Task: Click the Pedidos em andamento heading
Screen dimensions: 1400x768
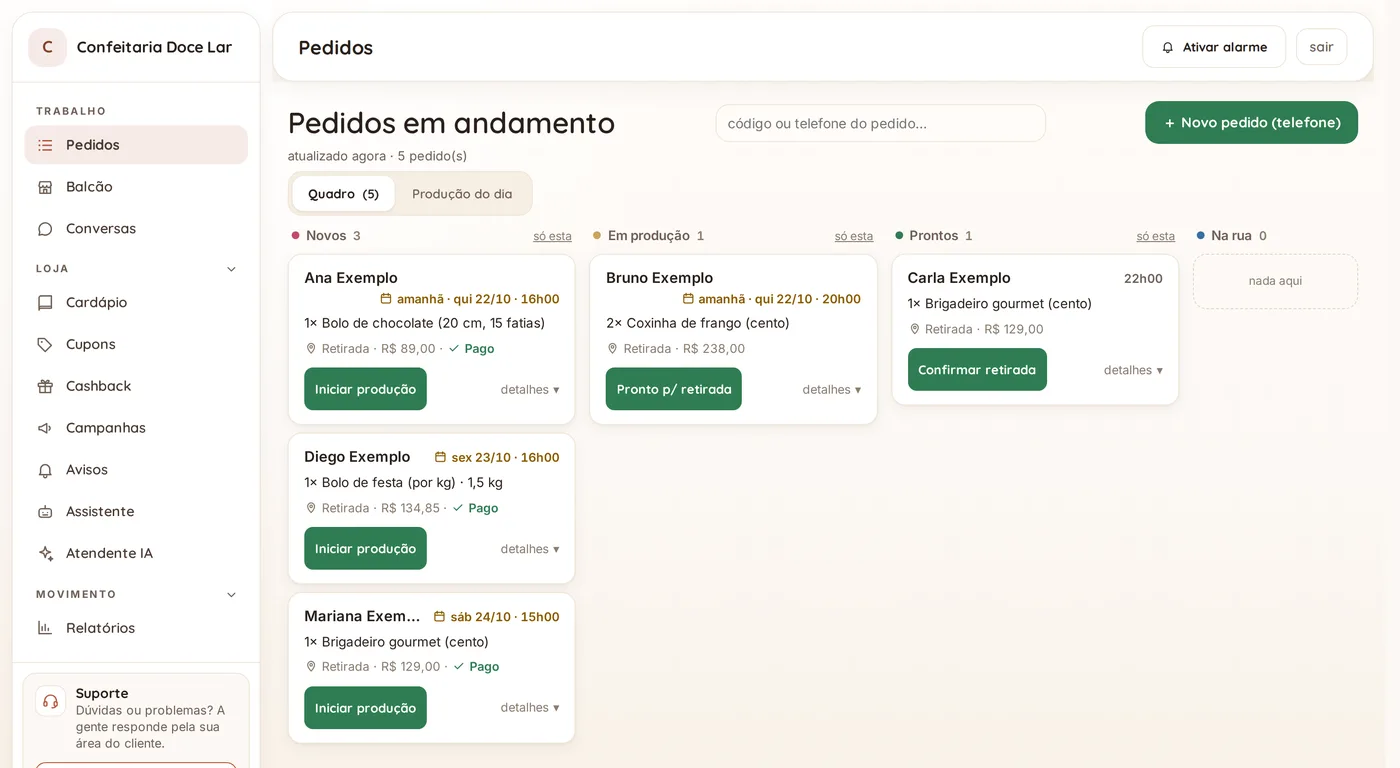Action: click(451, 123)
